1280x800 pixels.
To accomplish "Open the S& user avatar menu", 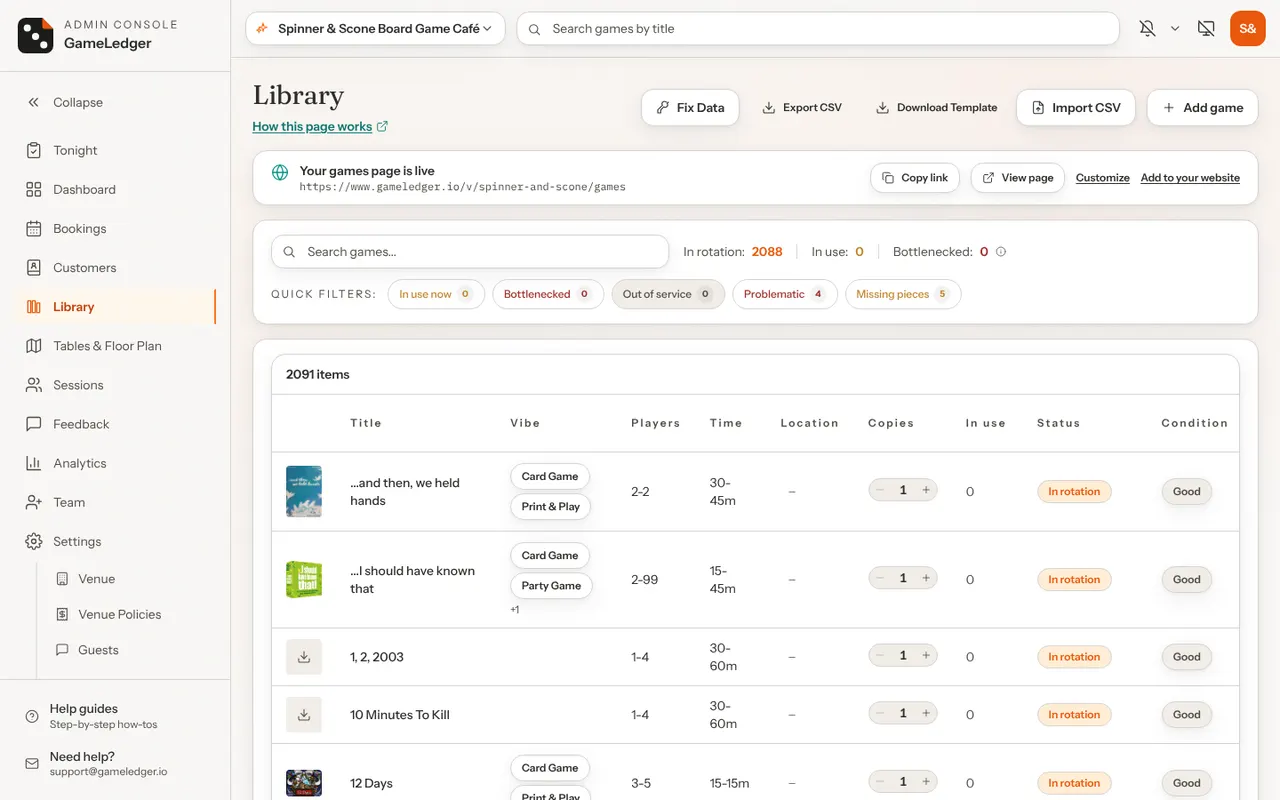I will (1248, 29).
